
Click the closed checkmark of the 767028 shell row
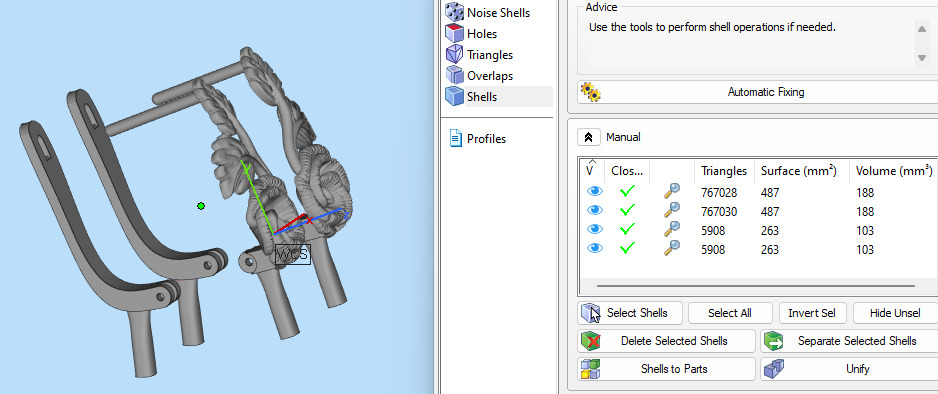pyautogui.click(x=627, y=192)
